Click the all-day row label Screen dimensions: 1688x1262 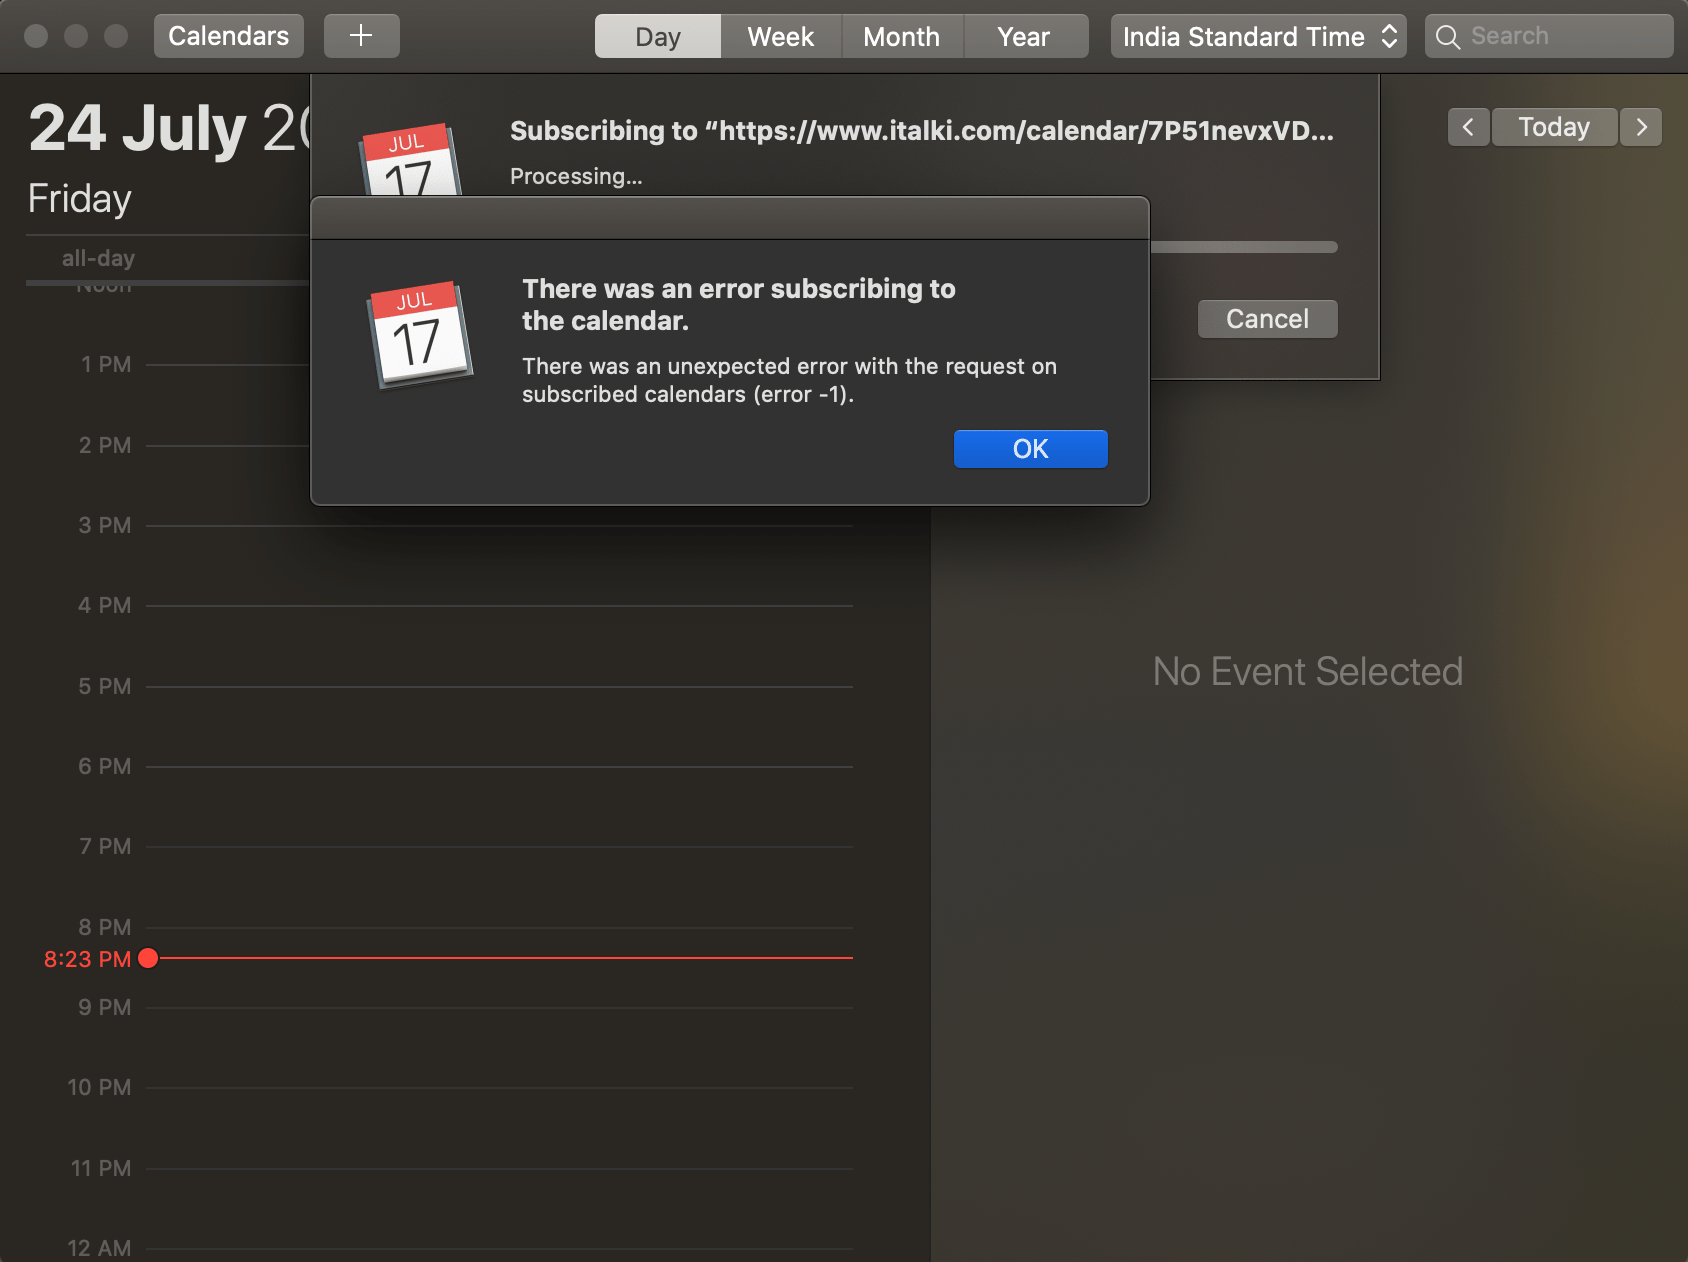(x=98, y=258)
